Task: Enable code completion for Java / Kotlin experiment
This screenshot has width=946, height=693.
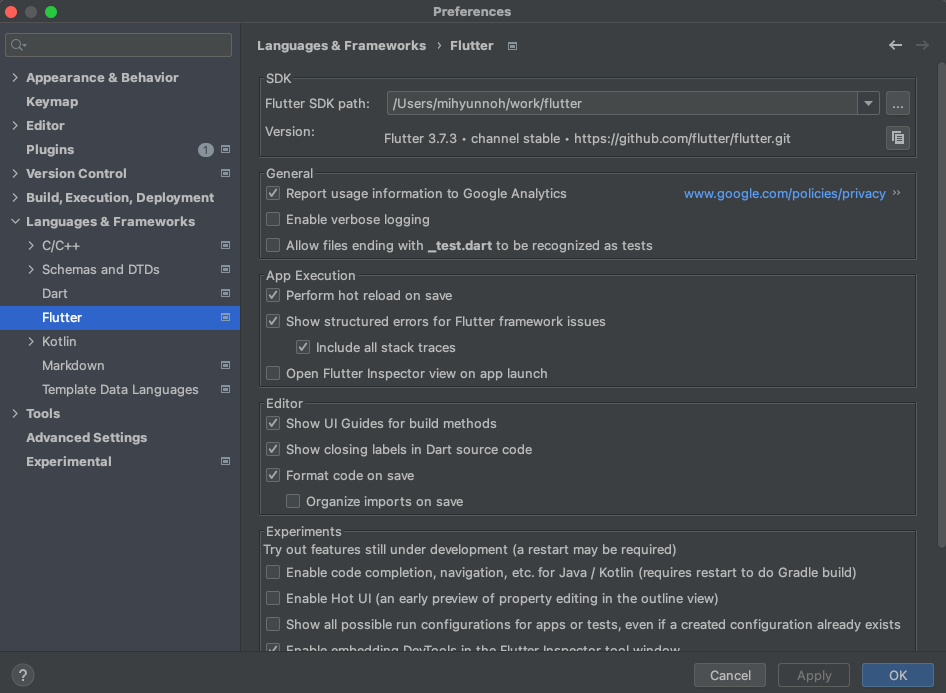Action: pos(273,572)
